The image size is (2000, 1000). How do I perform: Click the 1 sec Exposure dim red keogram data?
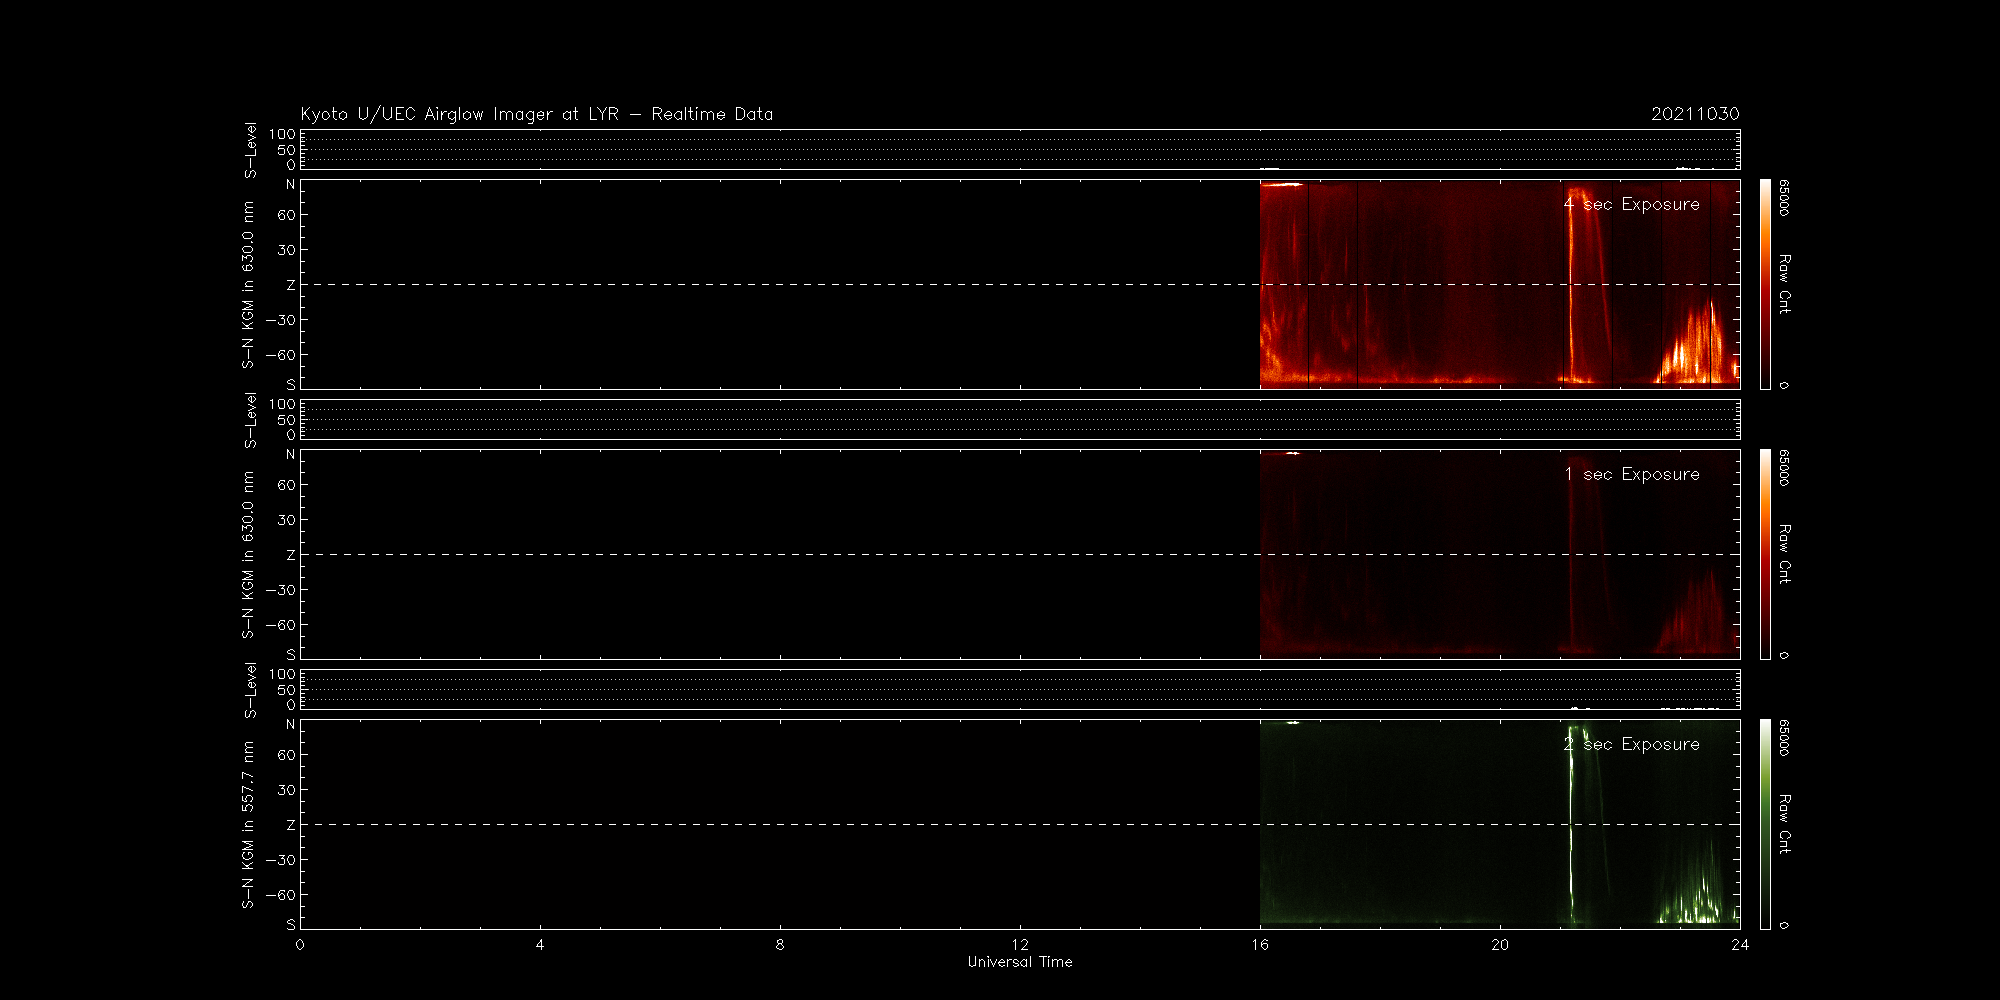coord(1500,555)
